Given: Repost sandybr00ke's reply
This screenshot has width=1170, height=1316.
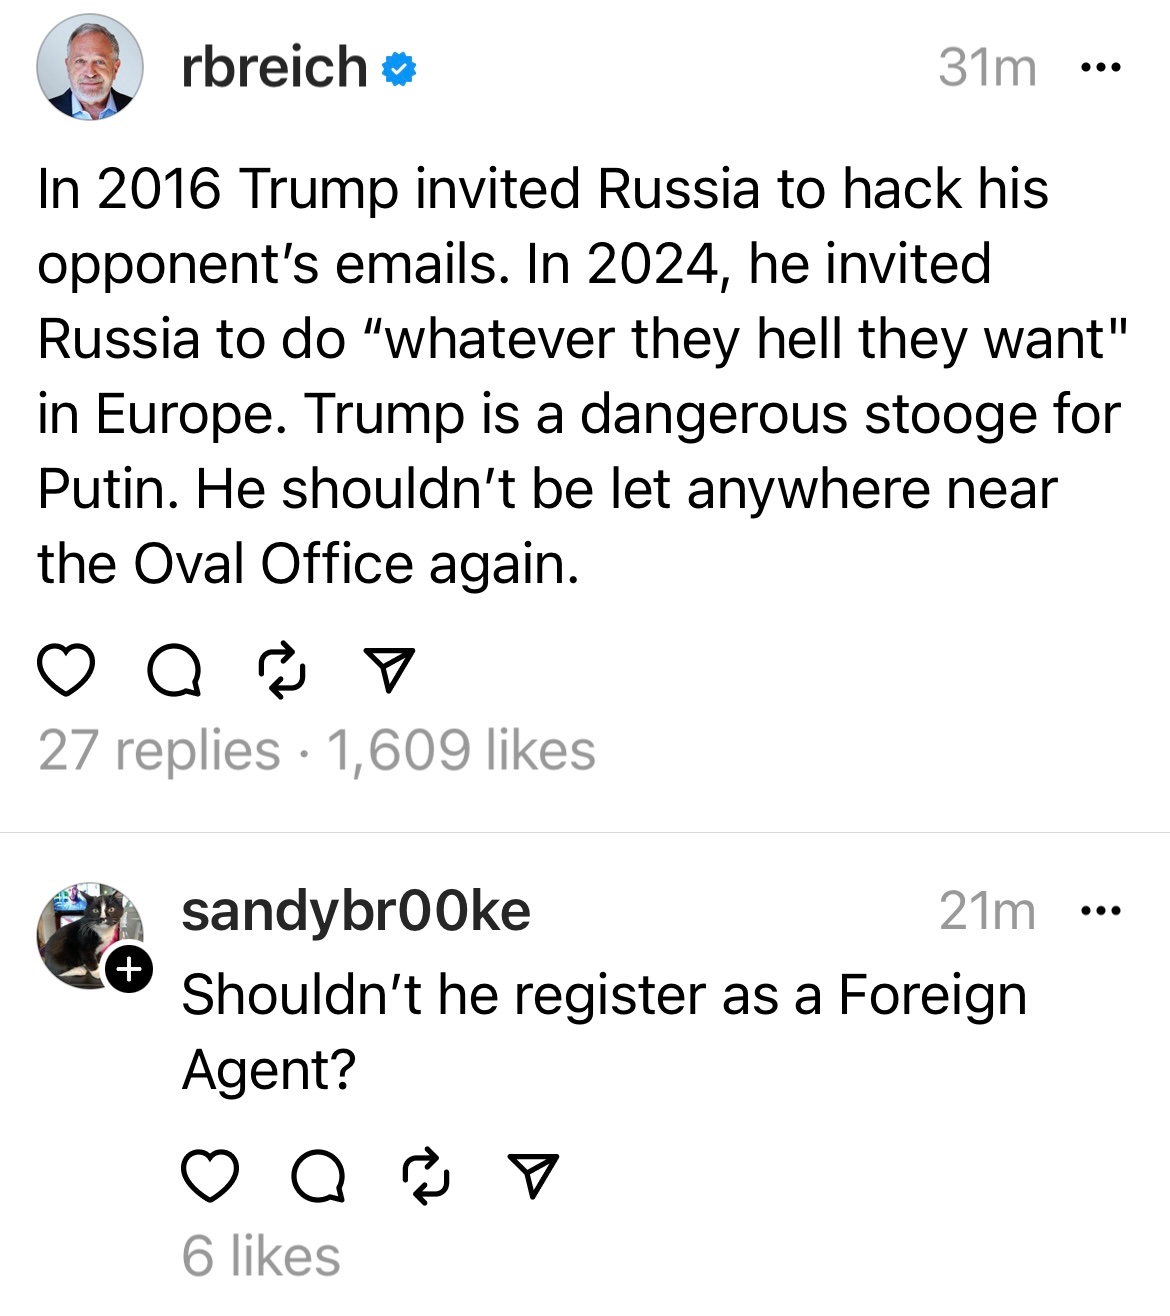Looking at the screenshot, I should click(426, 1176).
